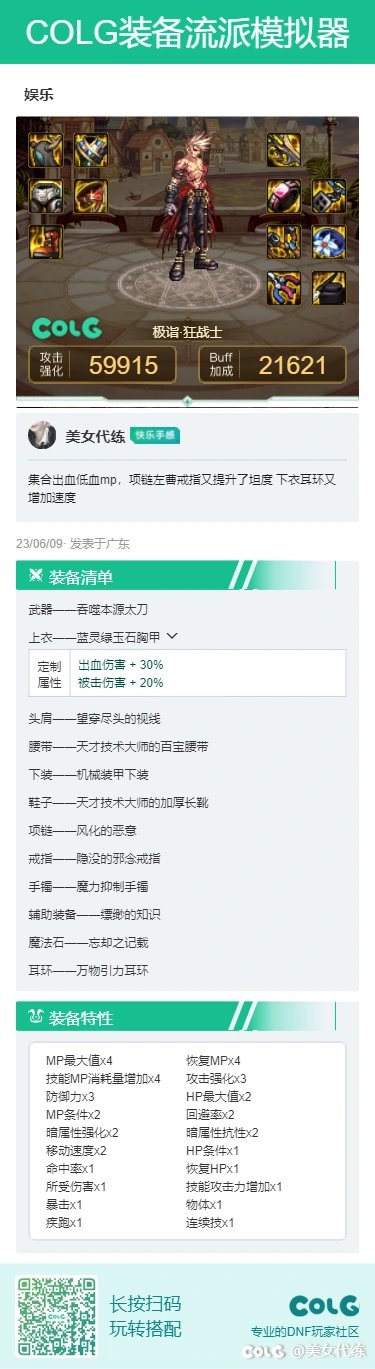Open the author avatar 美女代练

42,435
